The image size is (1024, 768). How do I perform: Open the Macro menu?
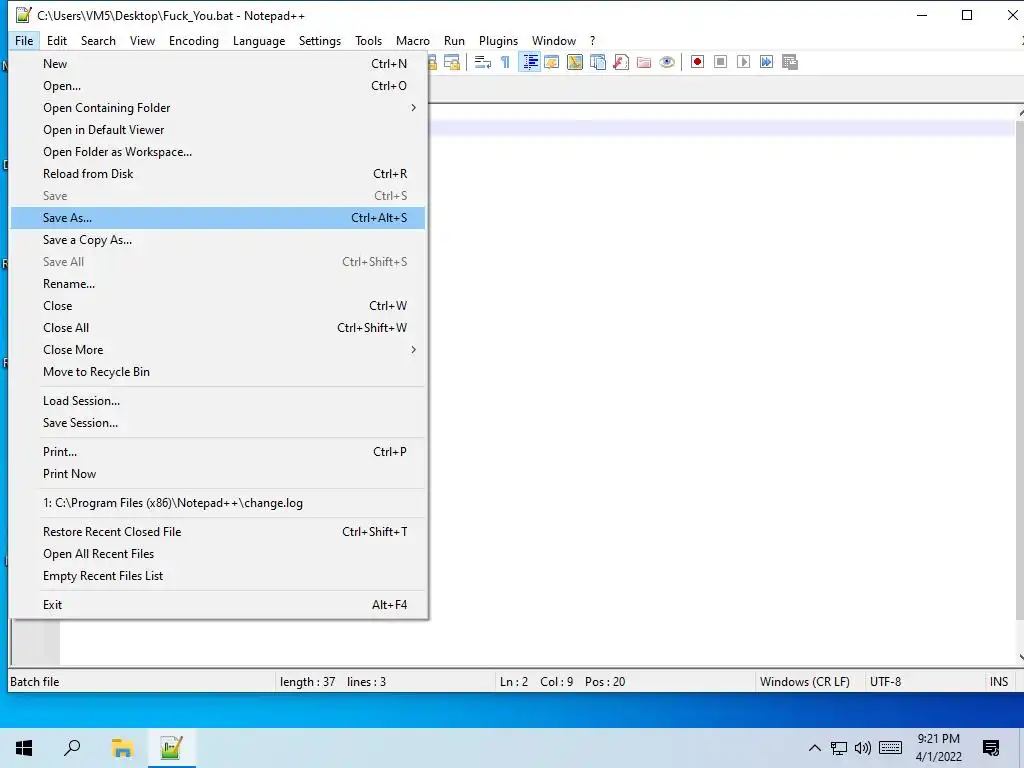click(x=412, y=40)
